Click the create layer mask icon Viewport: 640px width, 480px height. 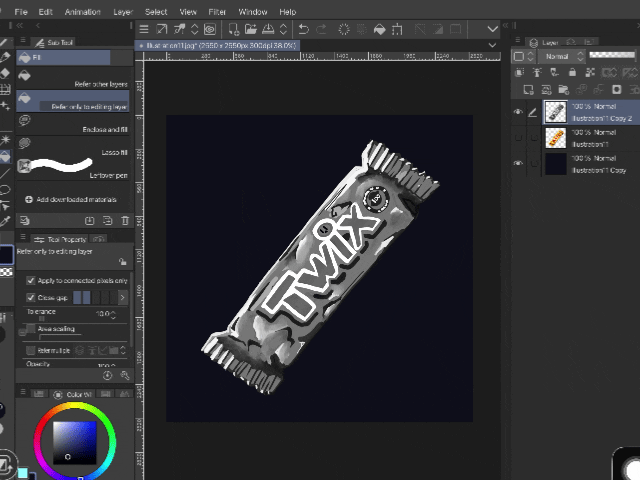(616, 90)
